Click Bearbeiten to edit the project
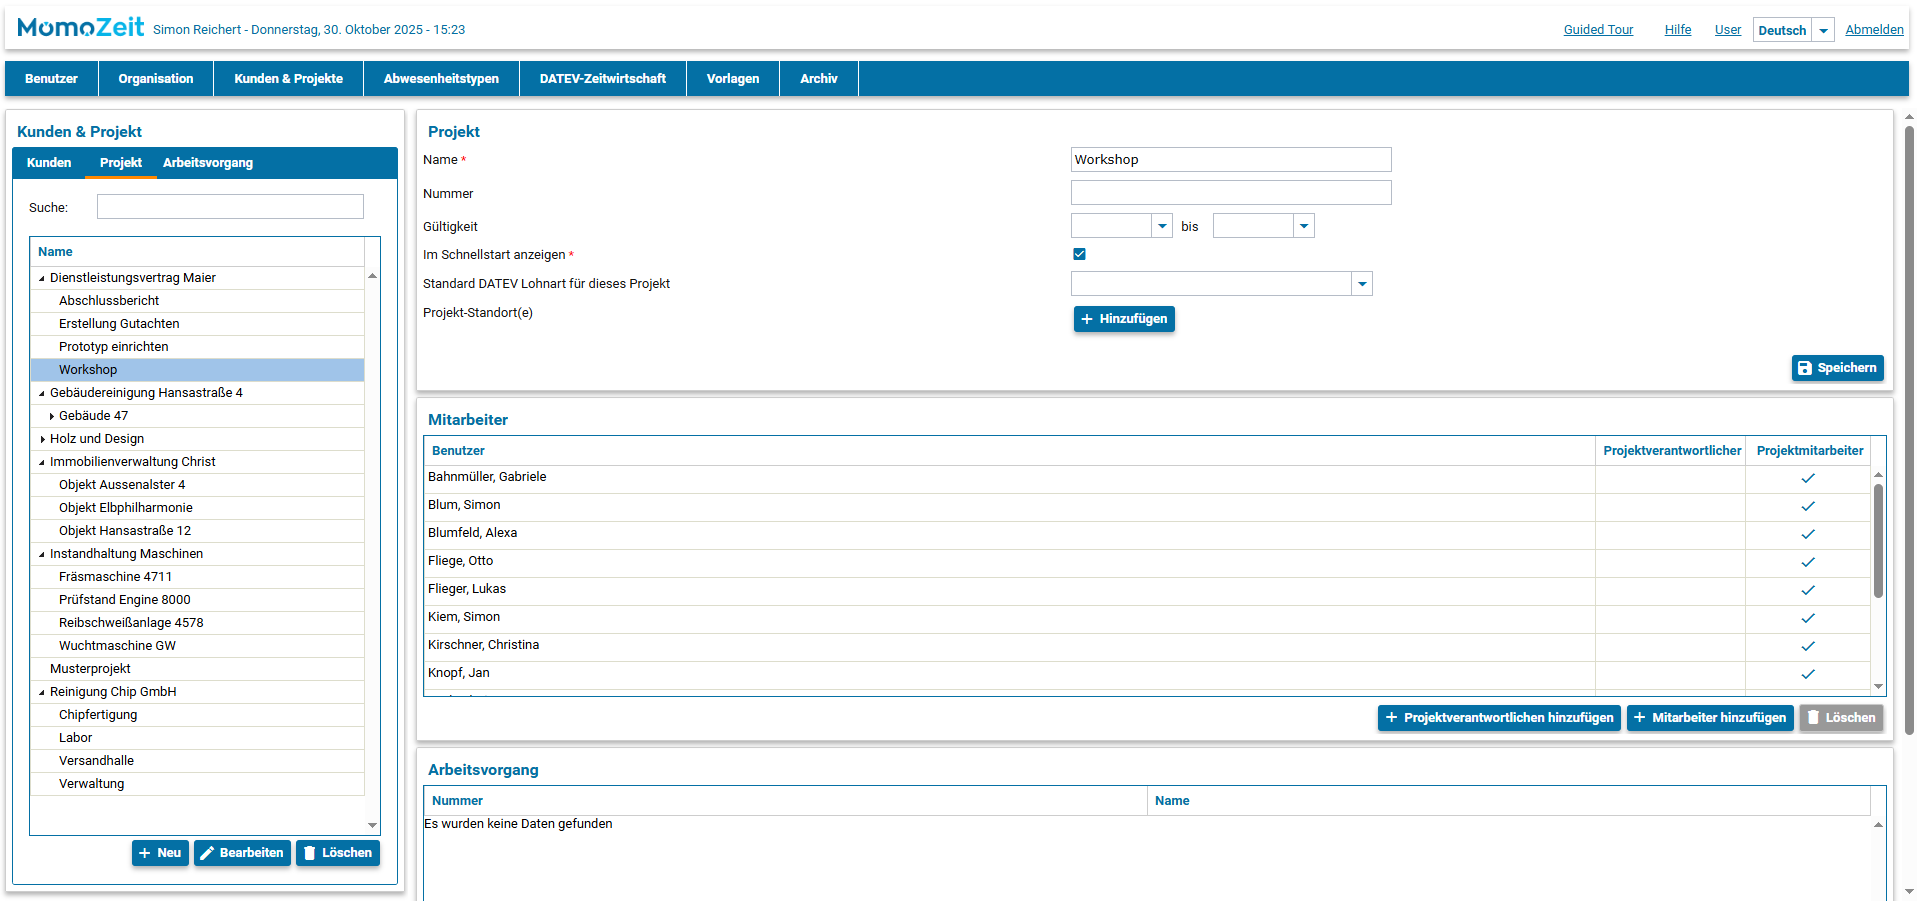 click(x=242, y=853)
